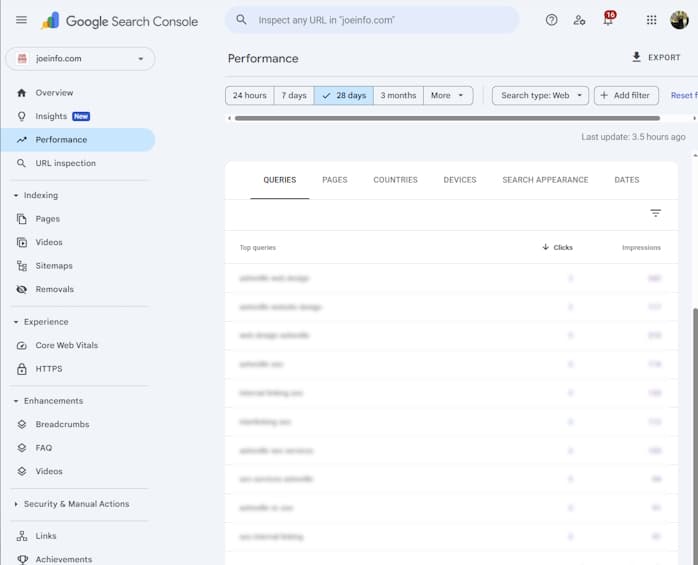Open the hamburger main menu
The height and width of the screenshot is (565, 698).
21,20
